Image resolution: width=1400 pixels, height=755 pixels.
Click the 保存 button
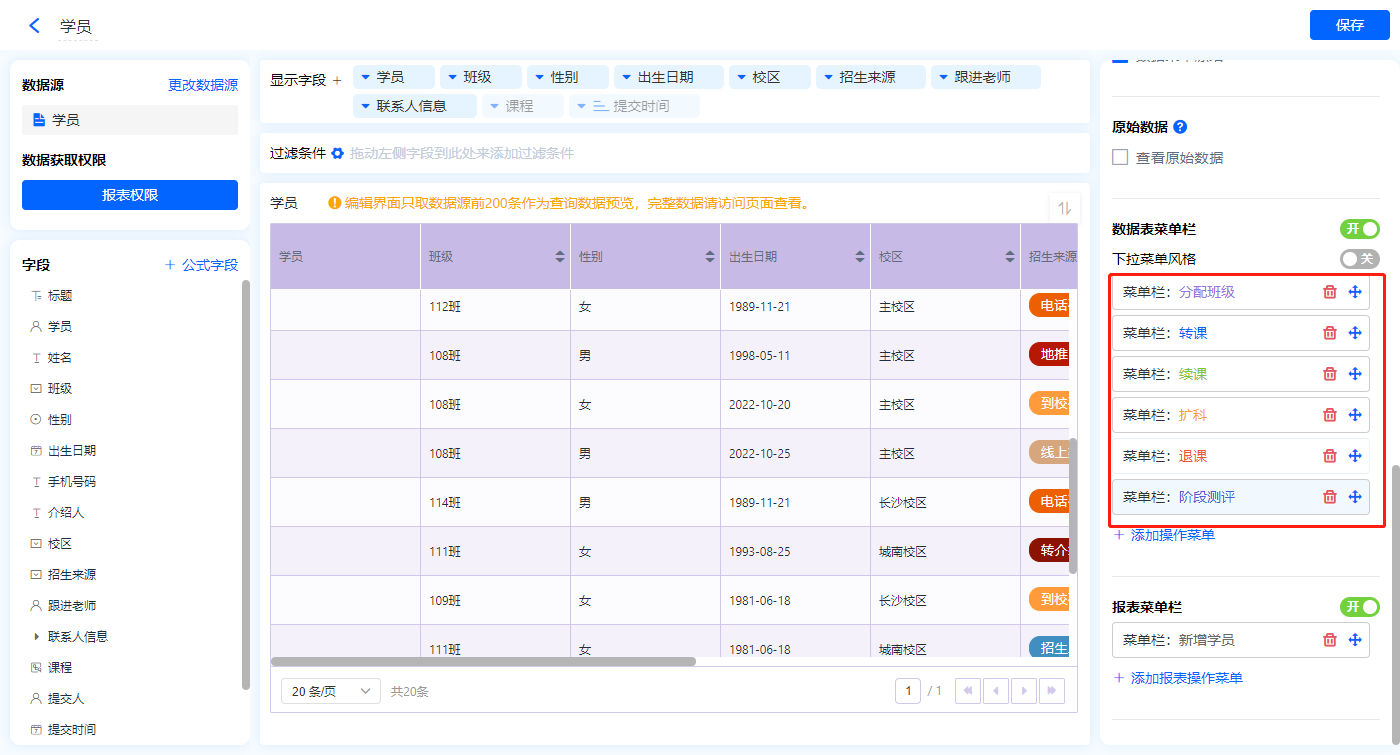1349,25
